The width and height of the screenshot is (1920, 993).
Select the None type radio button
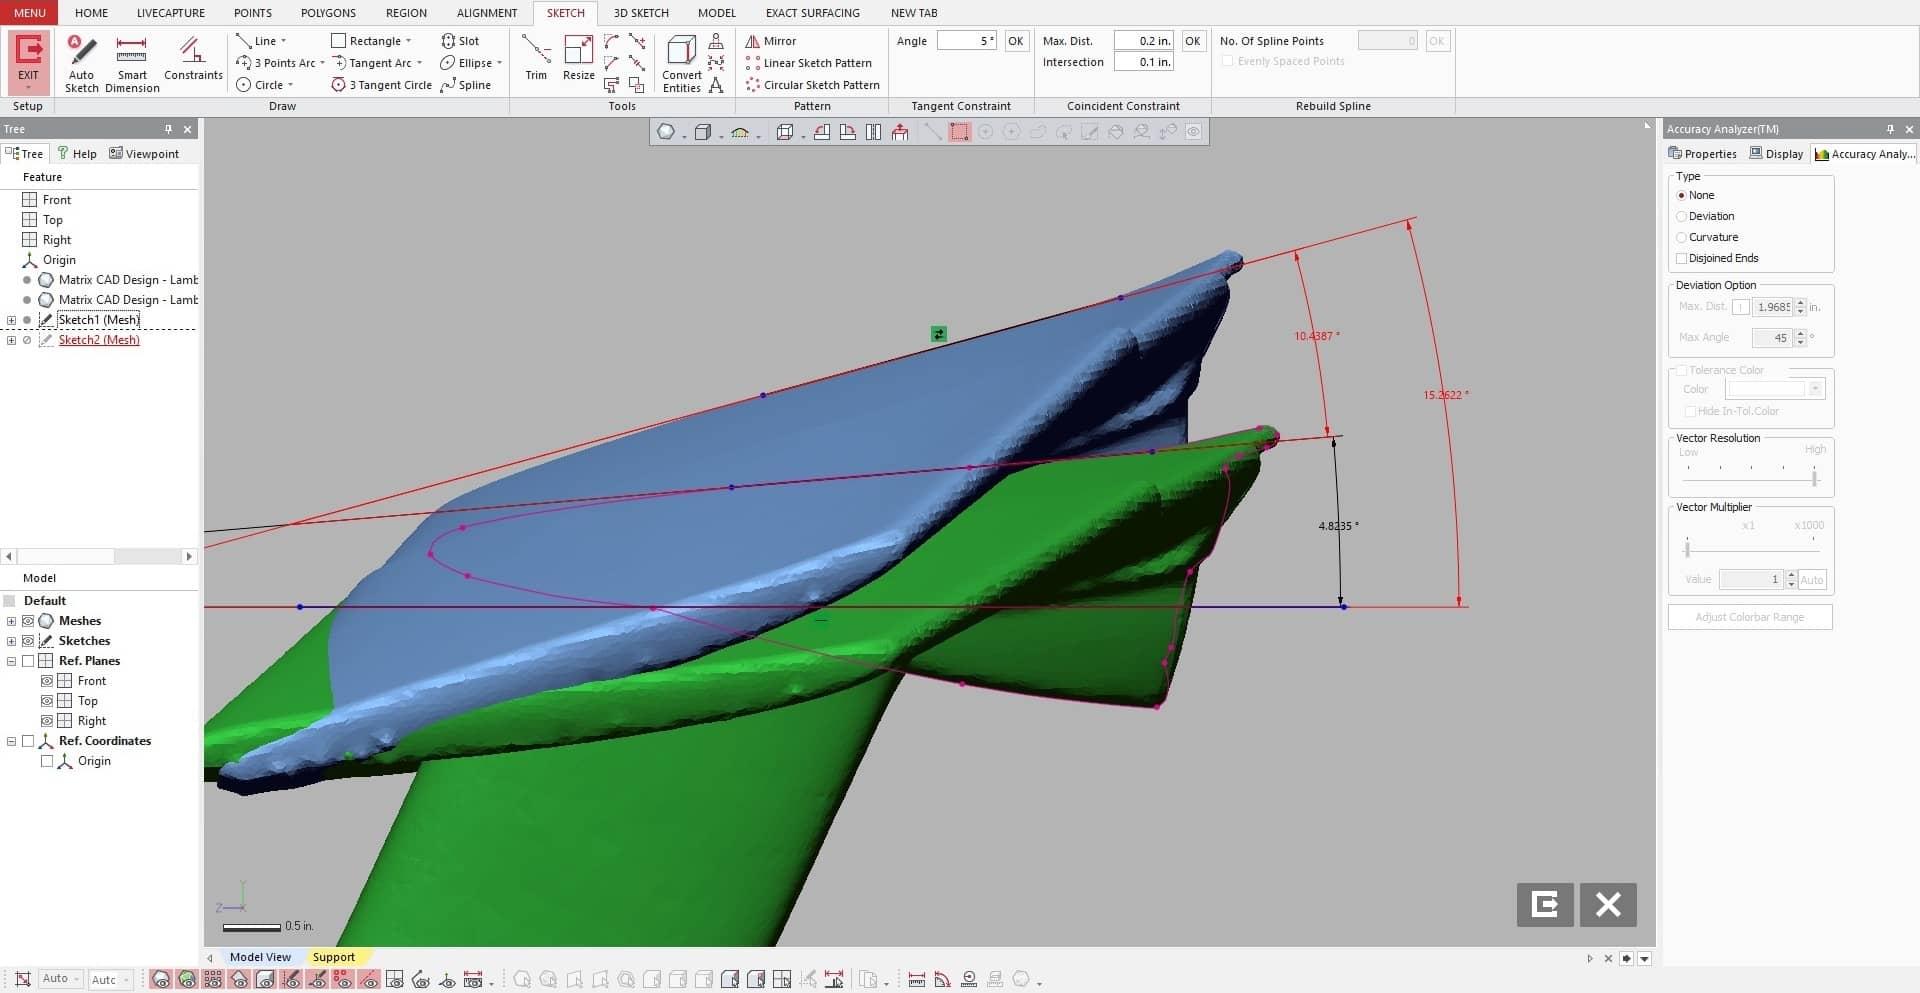(x=1682, y=195)
